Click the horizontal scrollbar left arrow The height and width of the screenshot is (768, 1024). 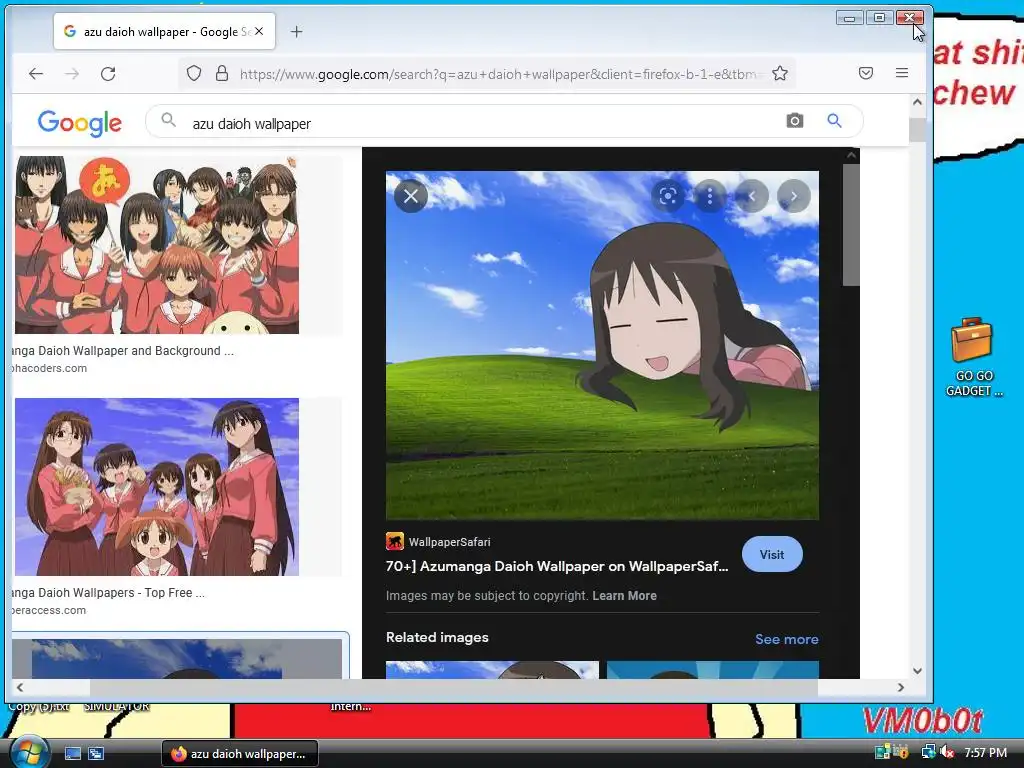[x=20, y=688]
